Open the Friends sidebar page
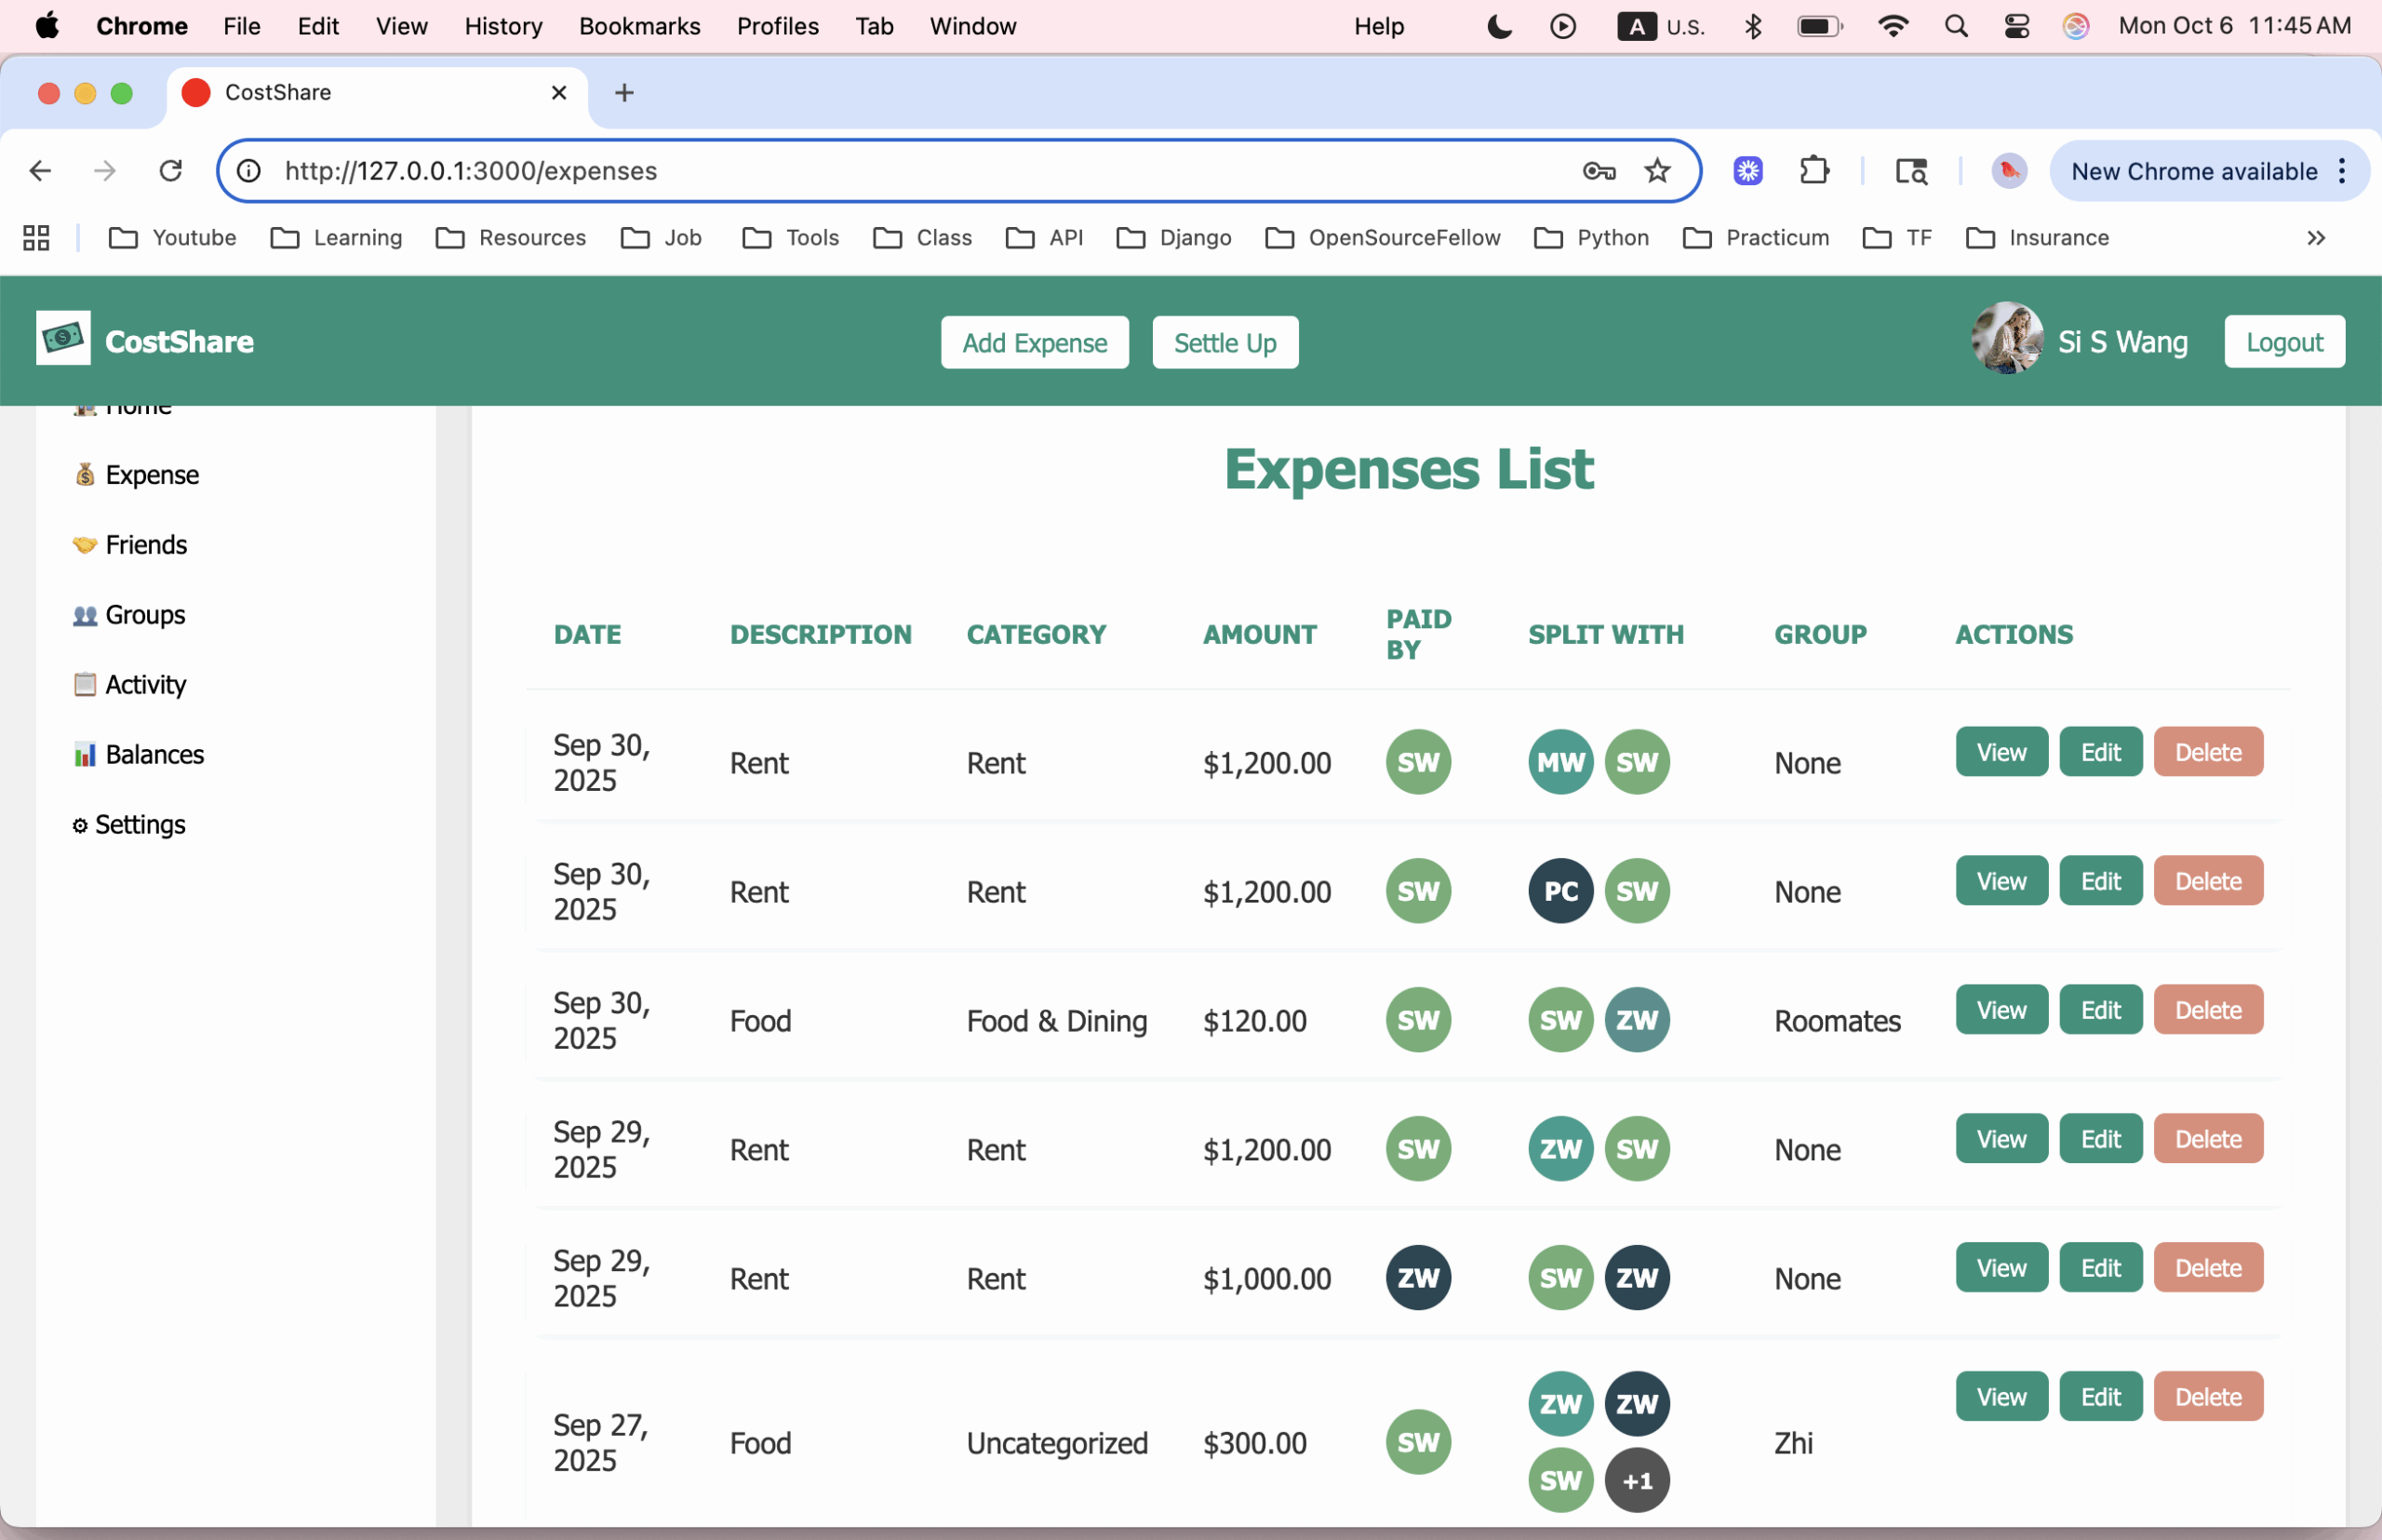2382x1540 pixels. (x=145, y=545)
